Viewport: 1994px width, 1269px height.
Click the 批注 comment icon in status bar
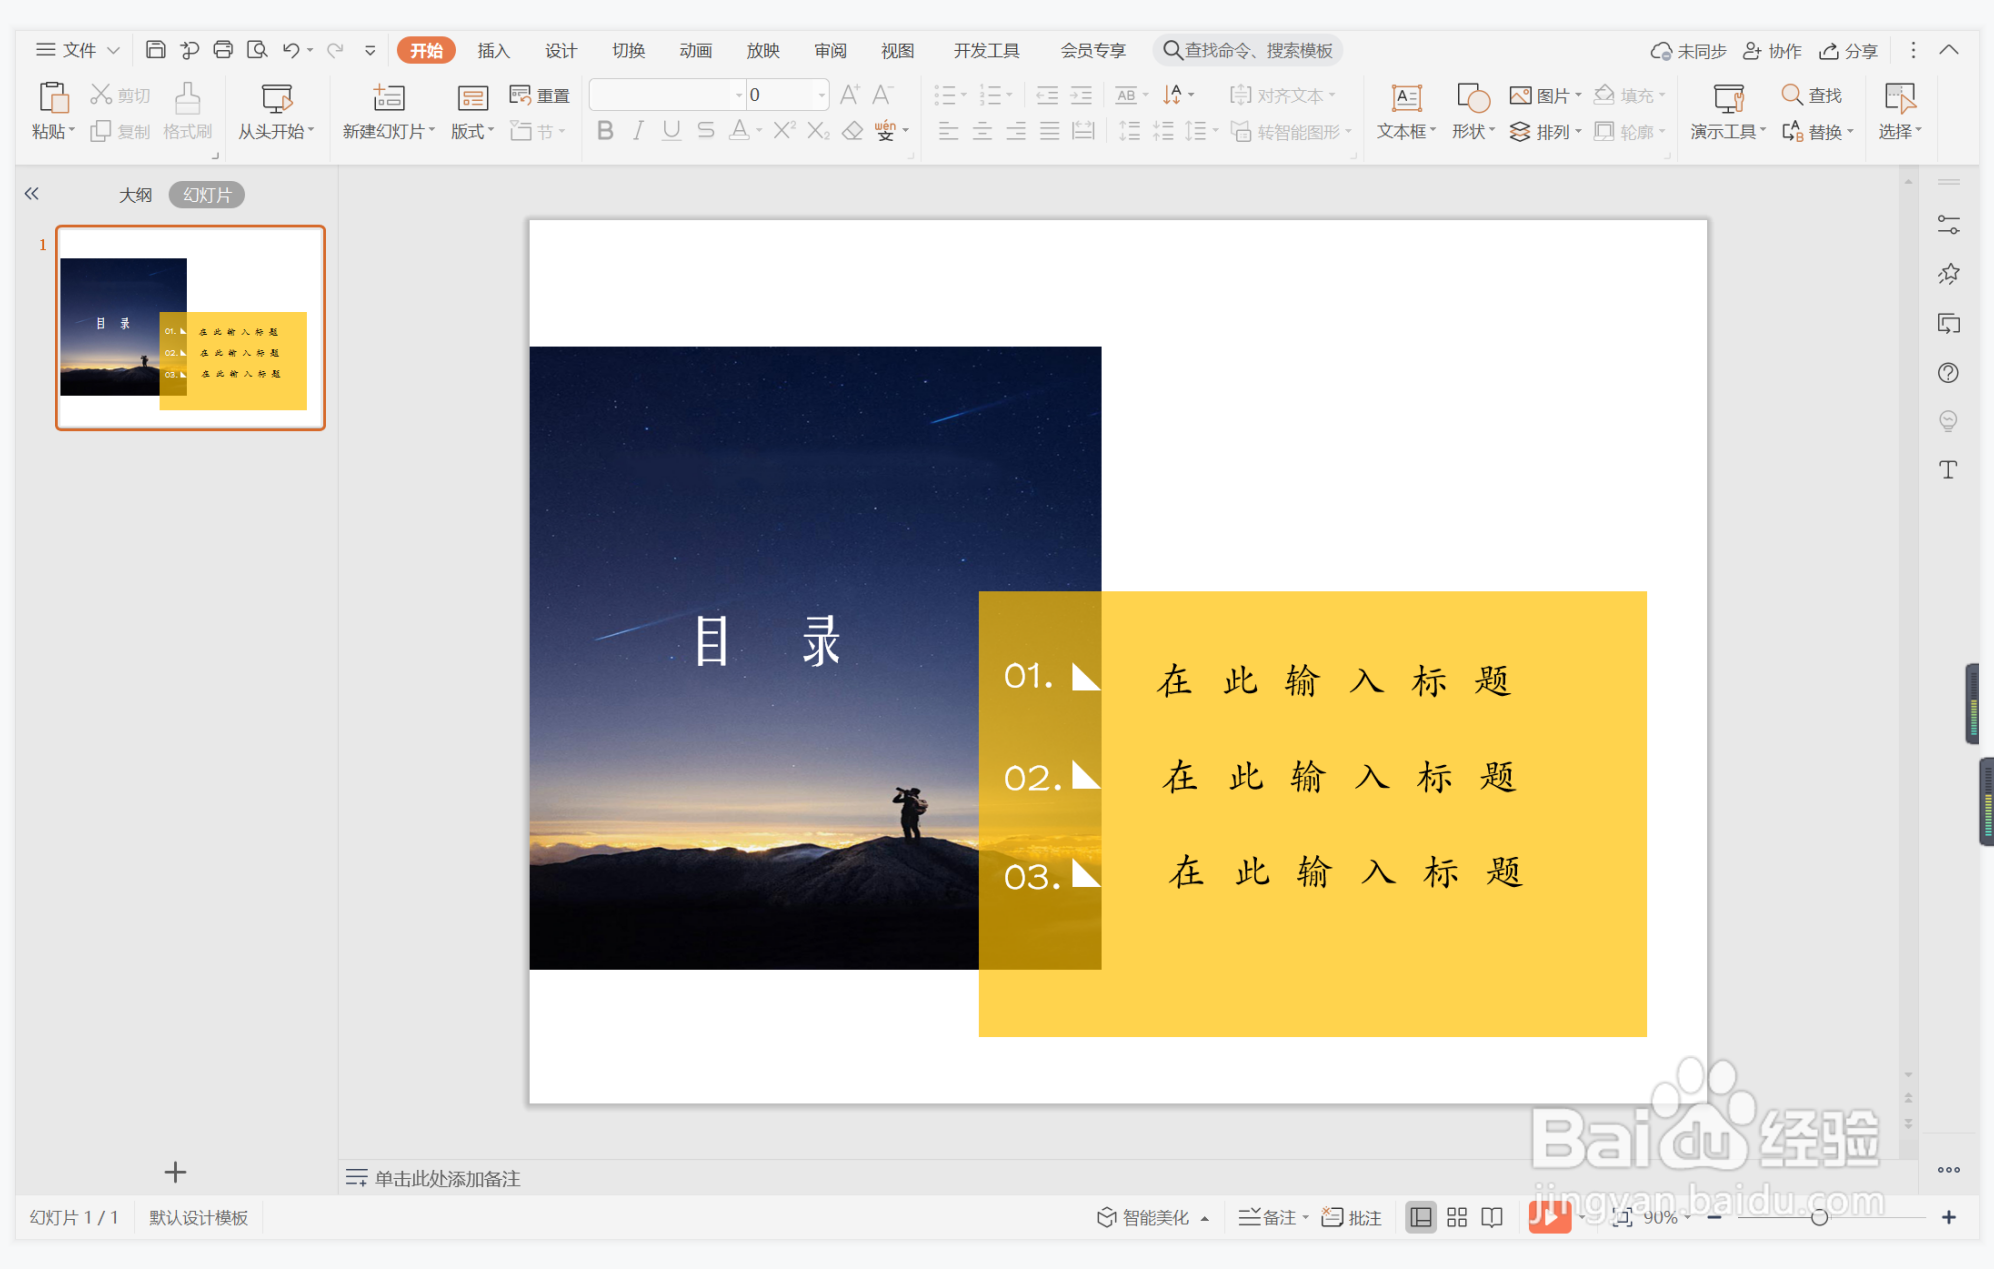point(1350,1217)
